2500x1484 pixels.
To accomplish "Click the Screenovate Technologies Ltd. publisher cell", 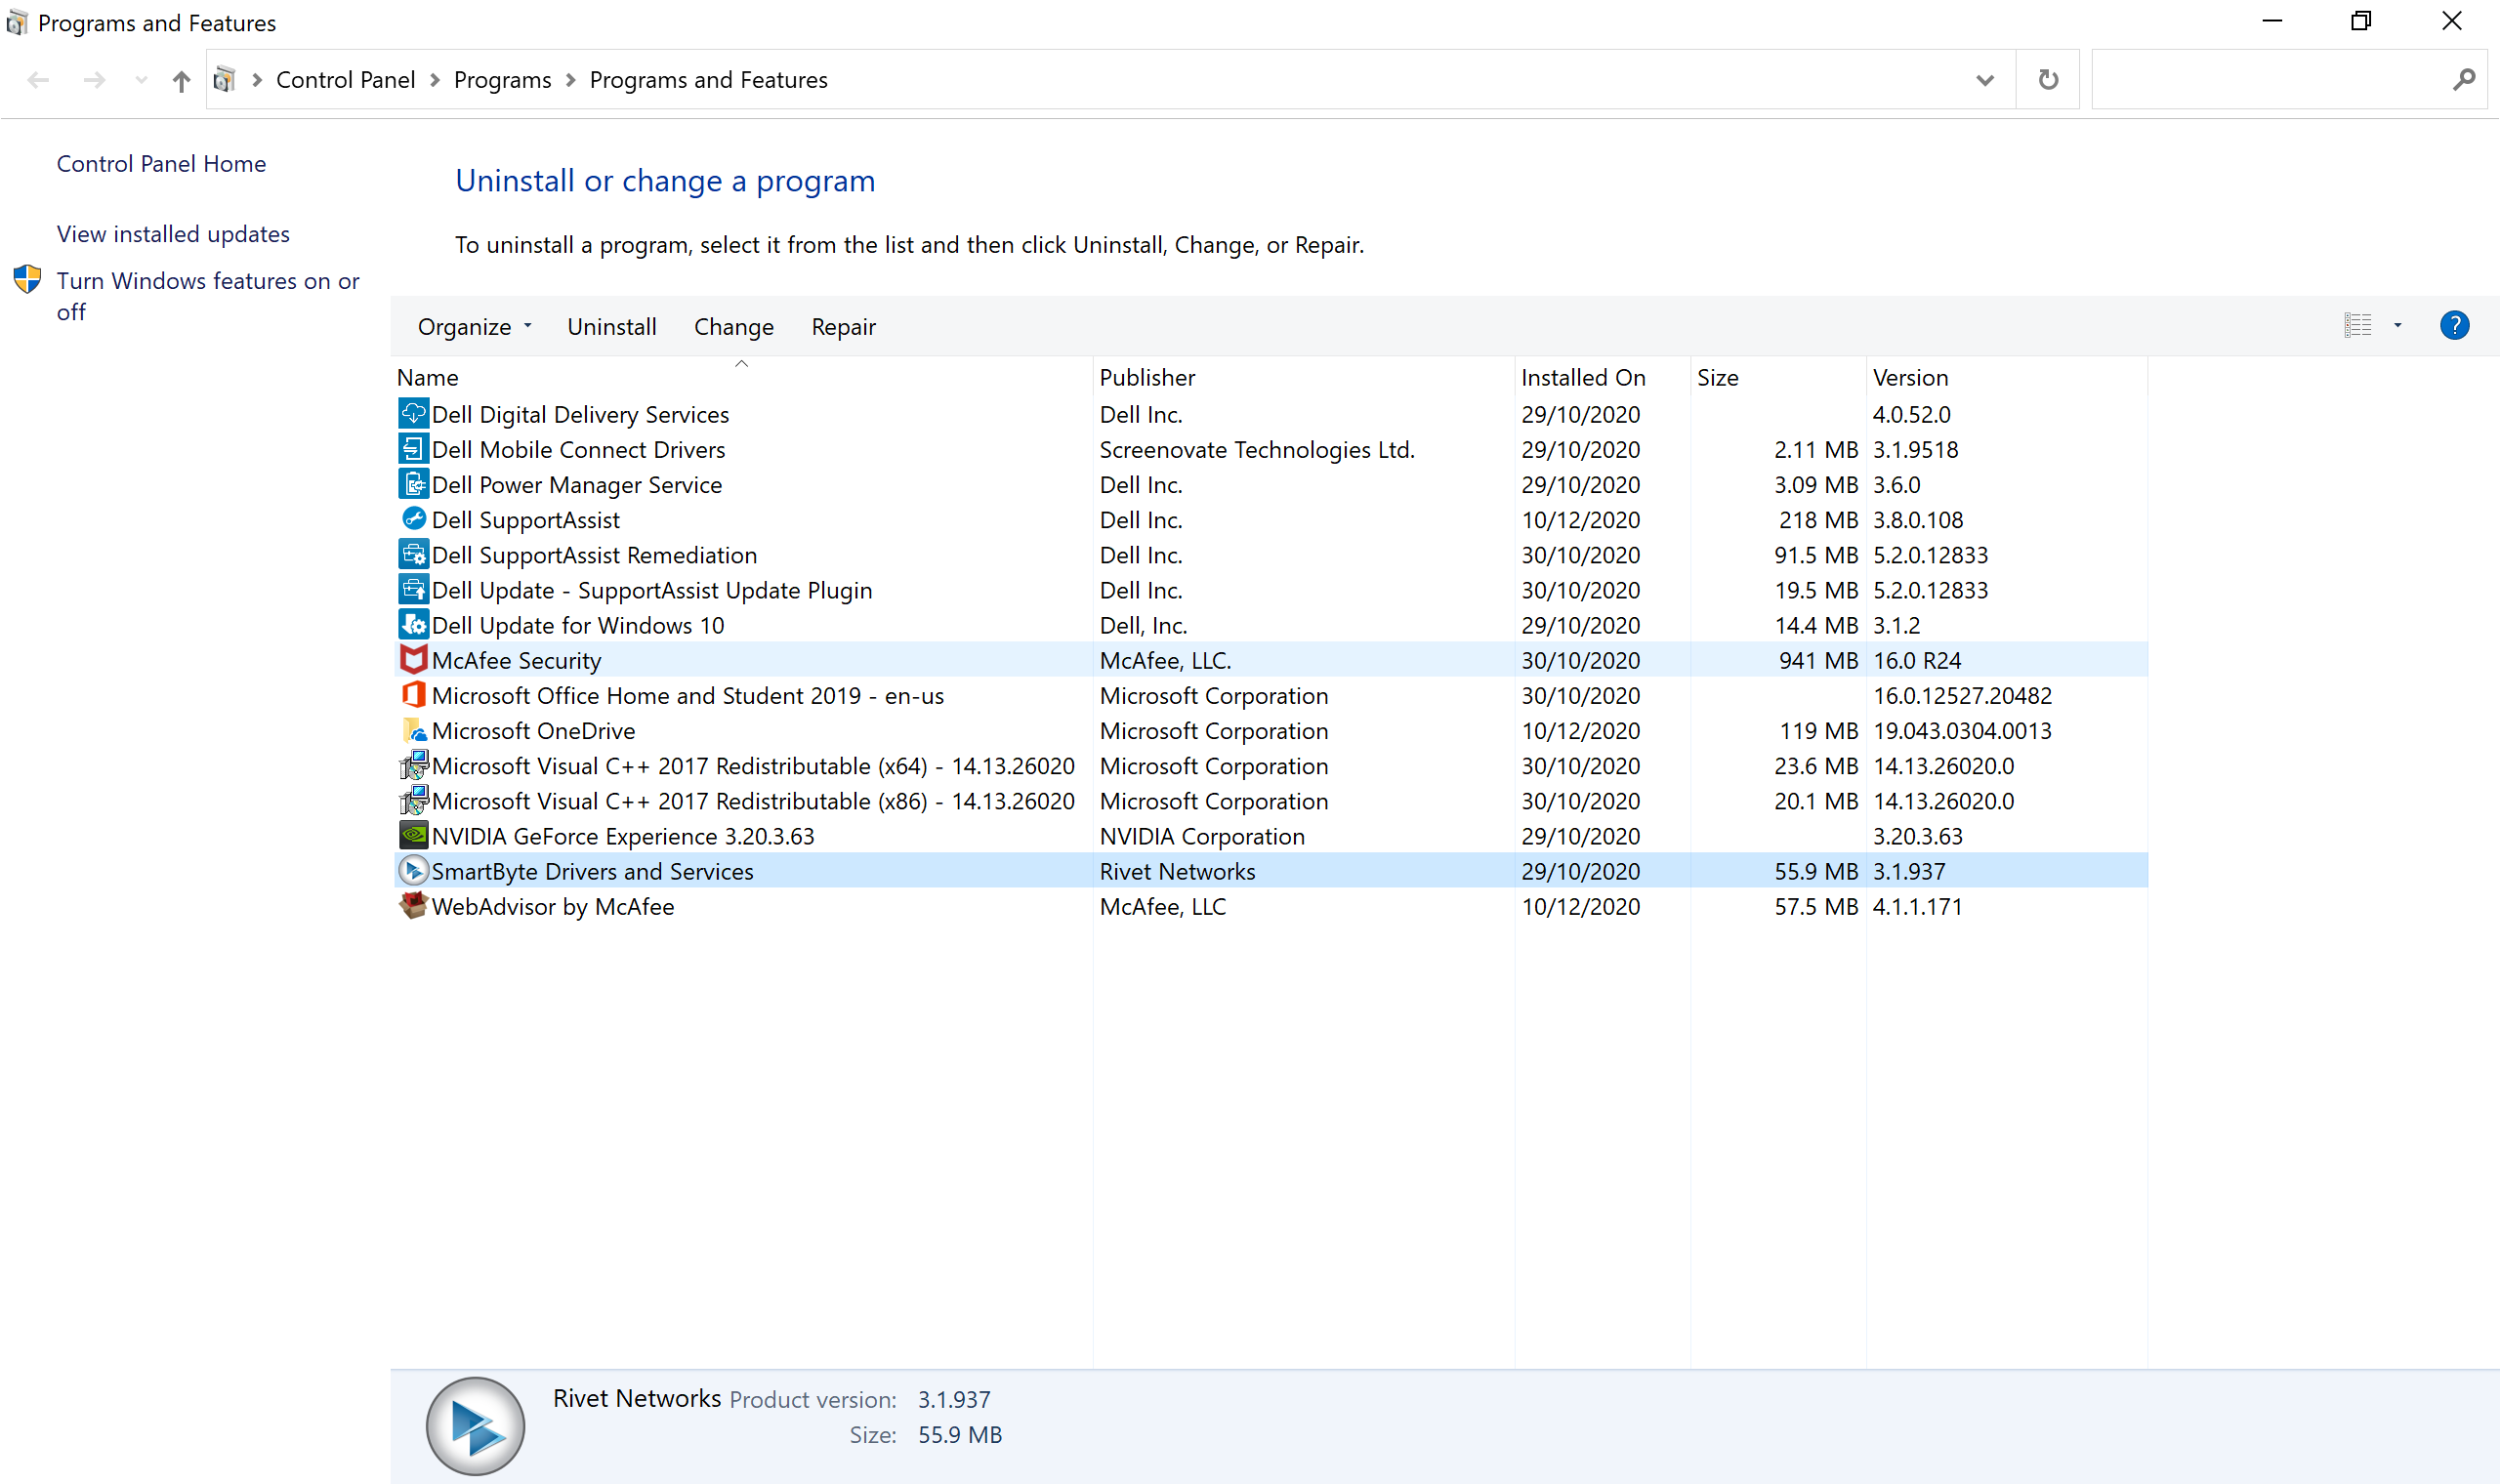I will click(x=1257, y=449).
